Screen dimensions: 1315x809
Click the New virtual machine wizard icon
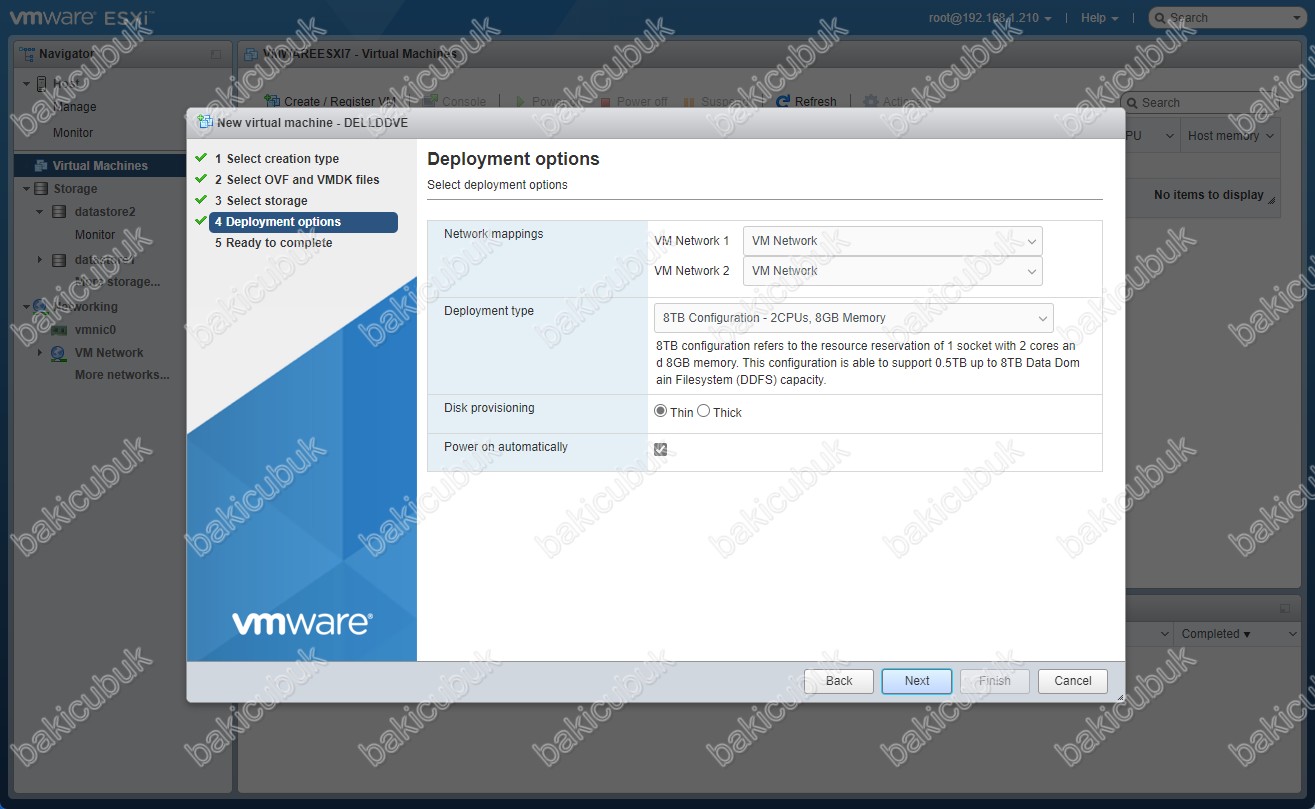tap(205, 122)
